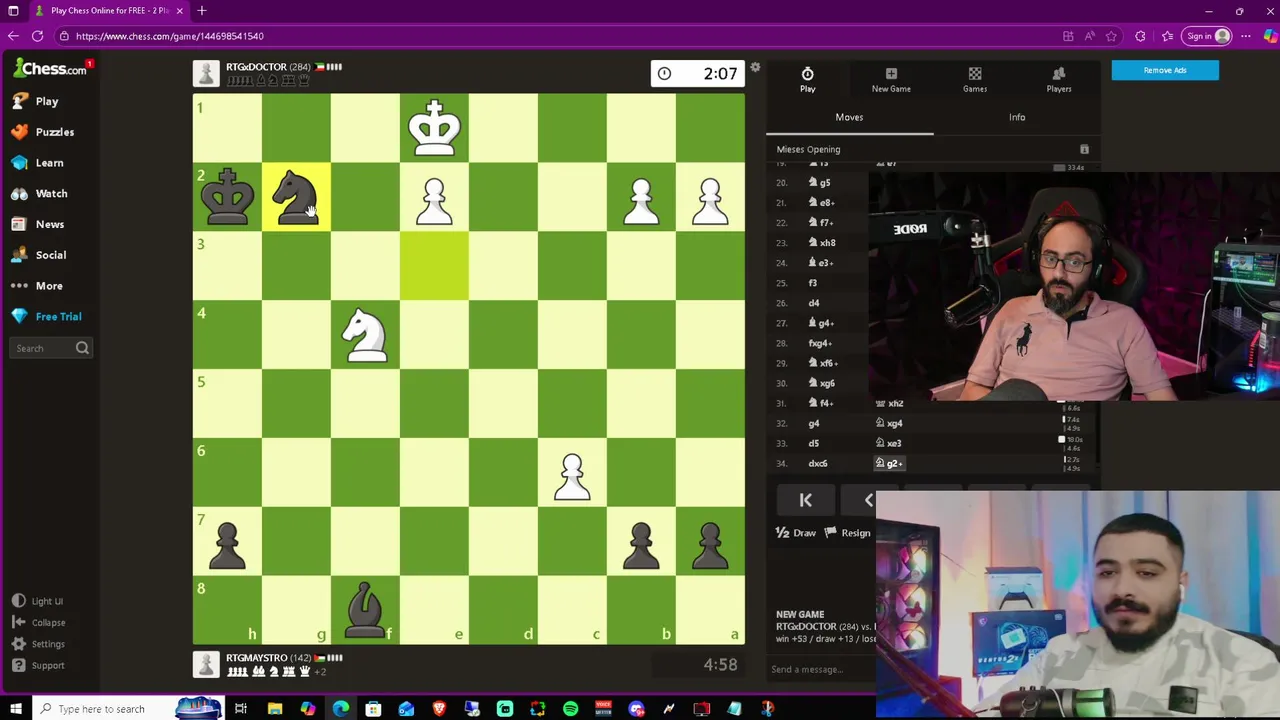Select move 34 g2+ in move list

(889, 463)
